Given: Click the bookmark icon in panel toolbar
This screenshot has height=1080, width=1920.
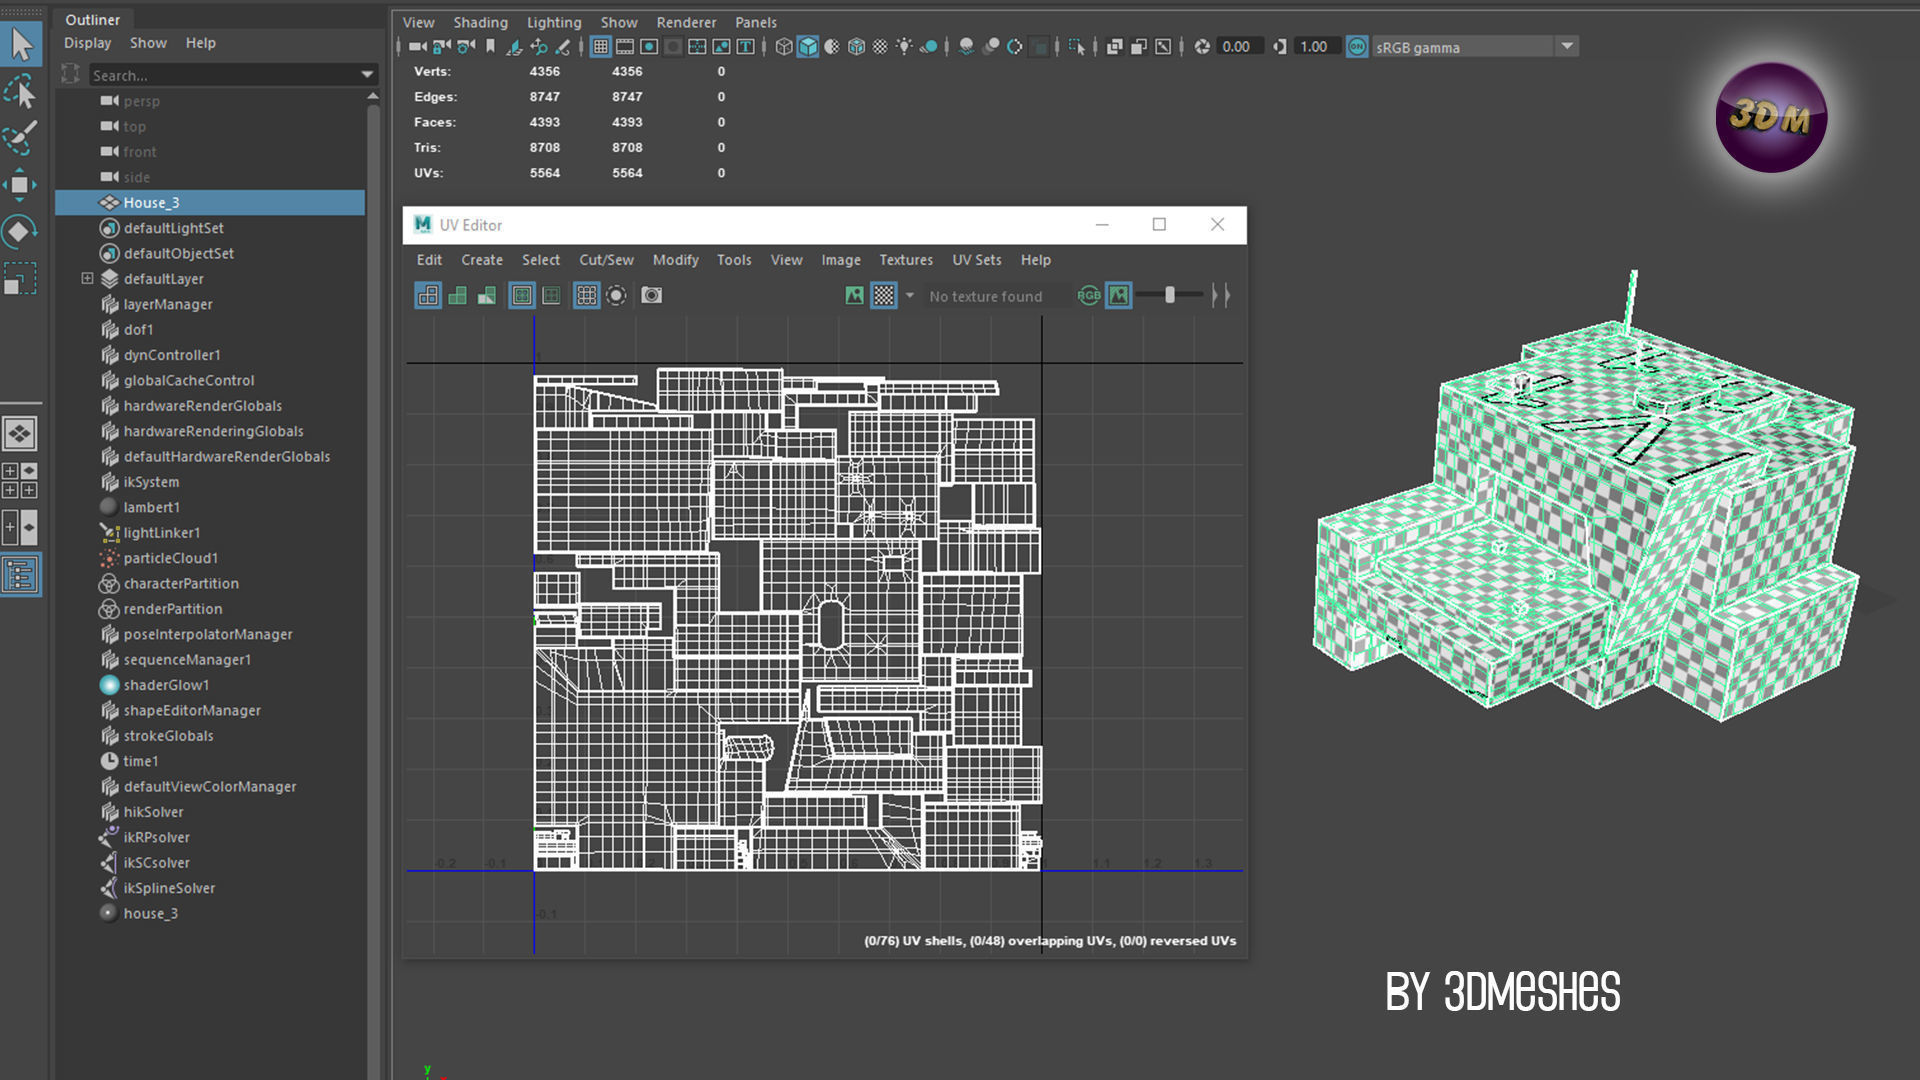Looking at the screenshot, I should pyautogui.click(x=490, y=47).
